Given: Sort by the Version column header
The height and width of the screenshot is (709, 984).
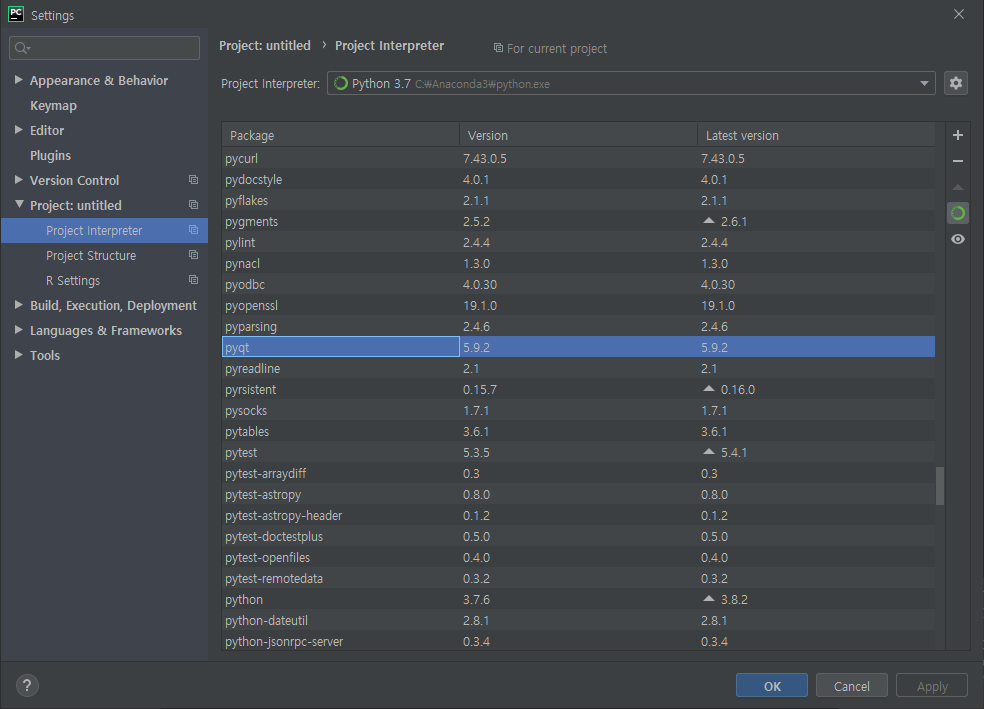Looking at the screenshot, I should click(578, 135).
